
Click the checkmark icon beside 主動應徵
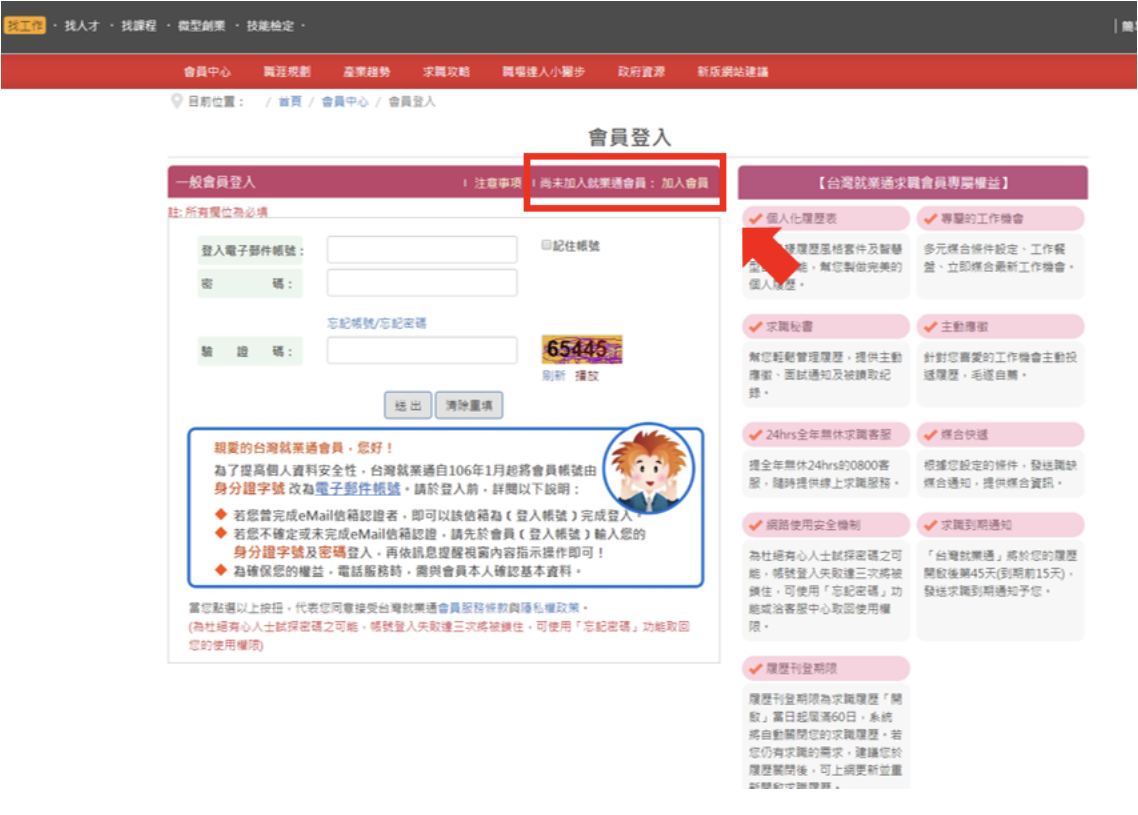click(931, 327)
